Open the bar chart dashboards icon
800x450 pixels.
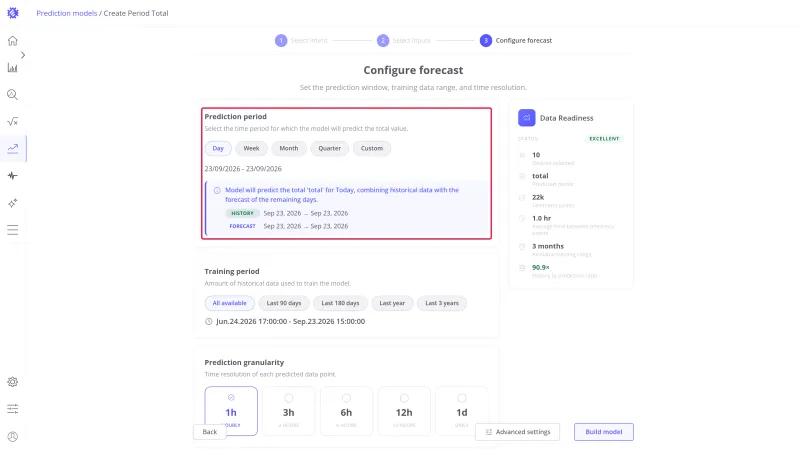13,68
